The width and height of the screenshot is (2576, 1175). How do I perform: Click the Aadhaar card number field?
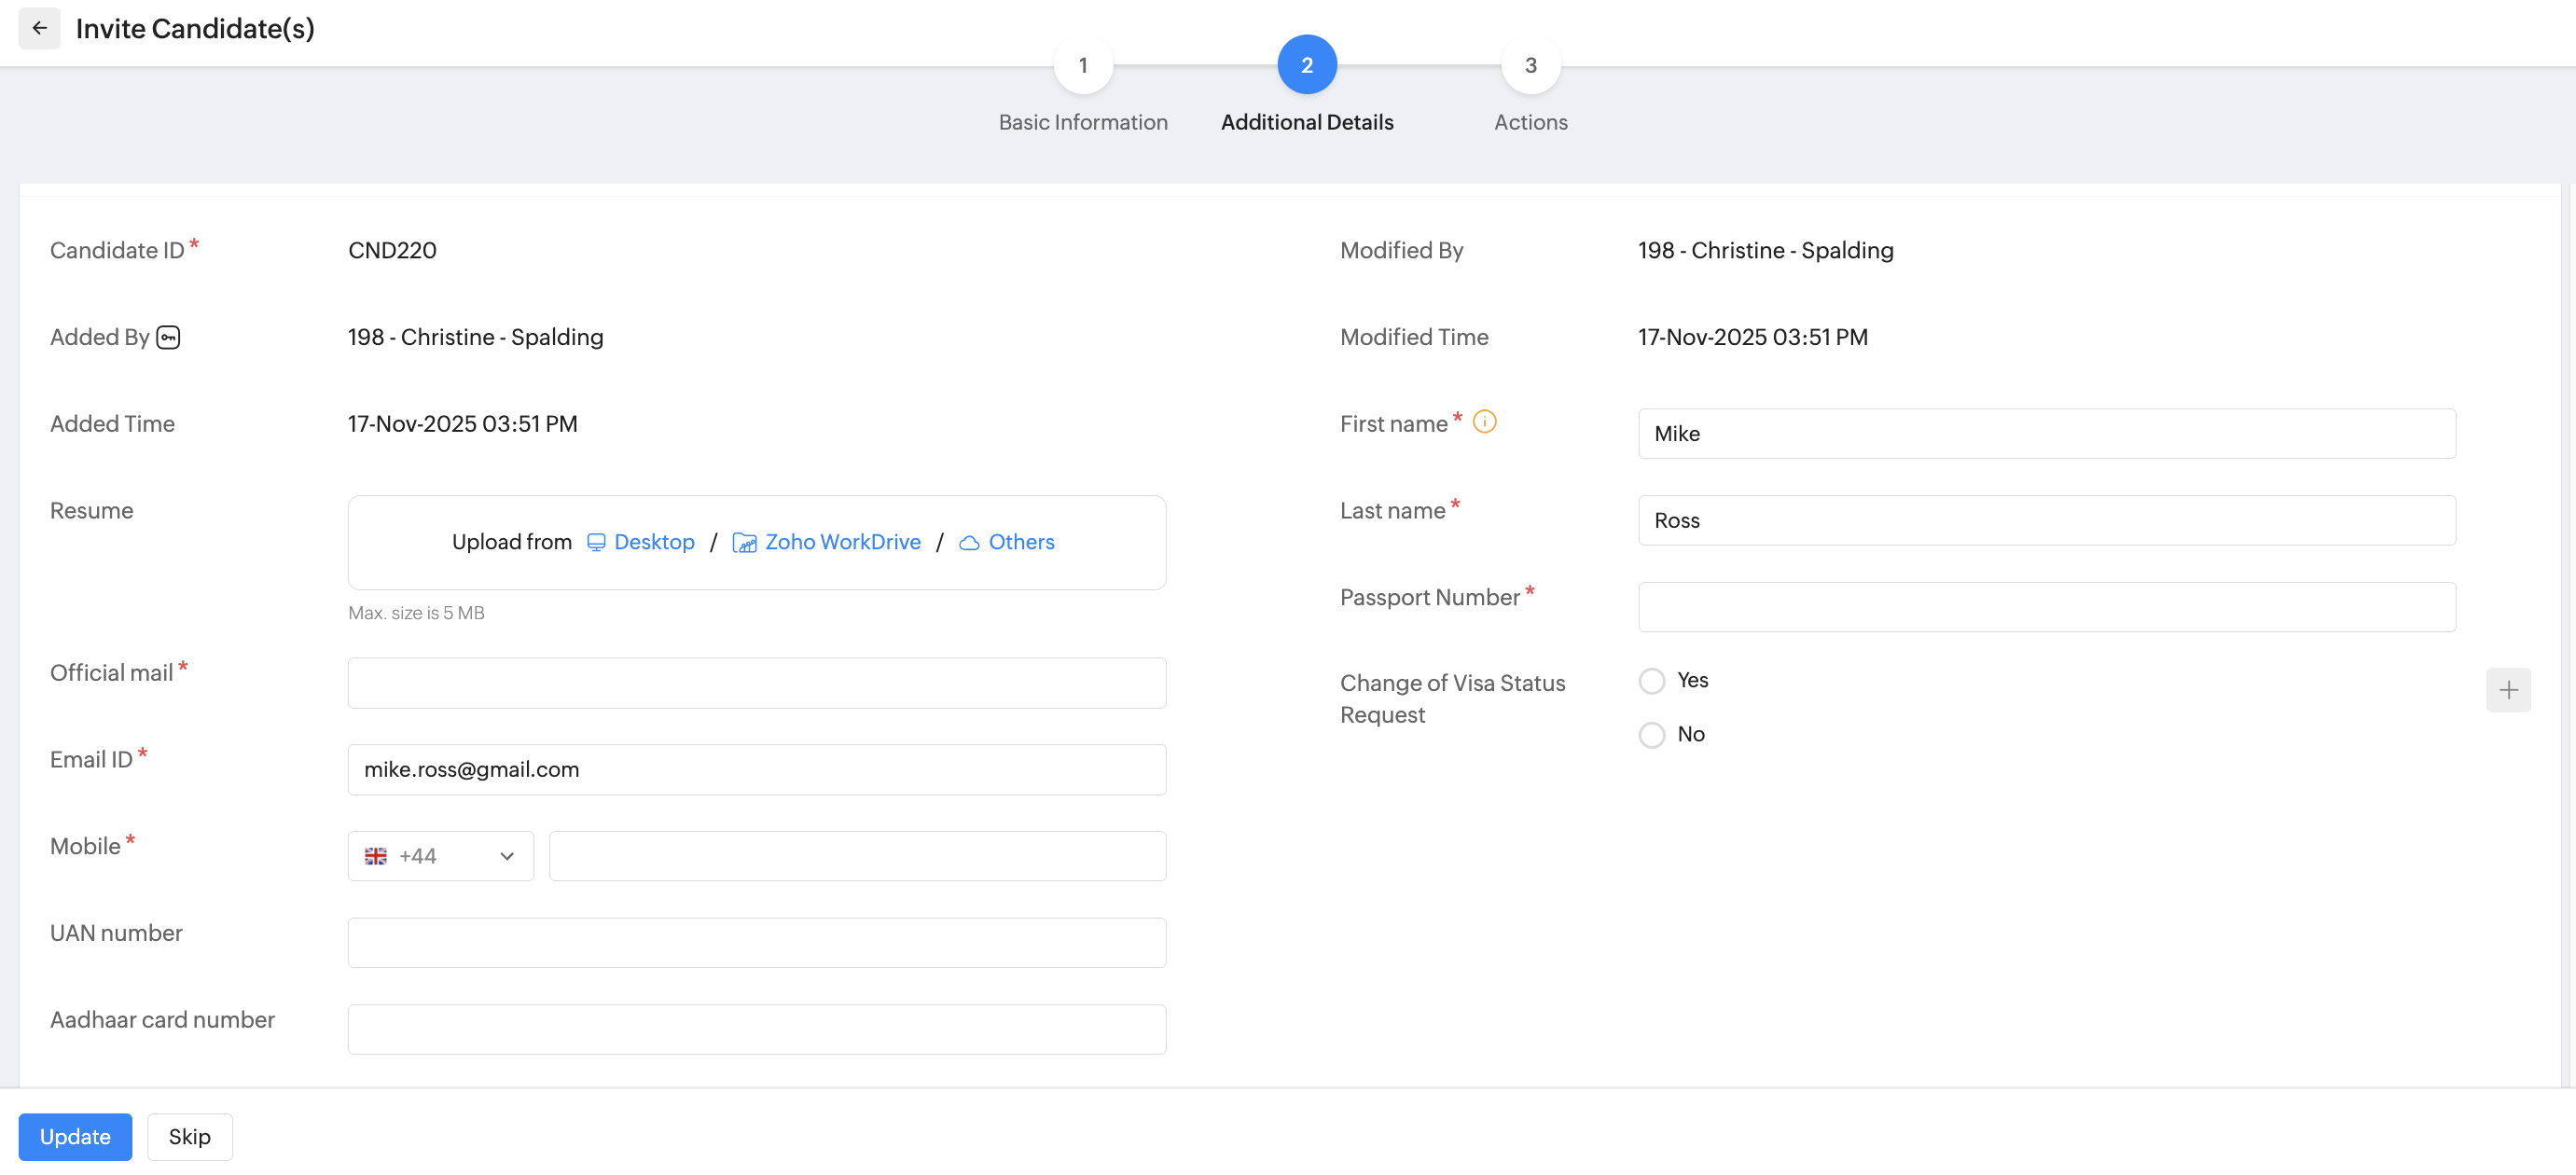[x=756, y=1029]
